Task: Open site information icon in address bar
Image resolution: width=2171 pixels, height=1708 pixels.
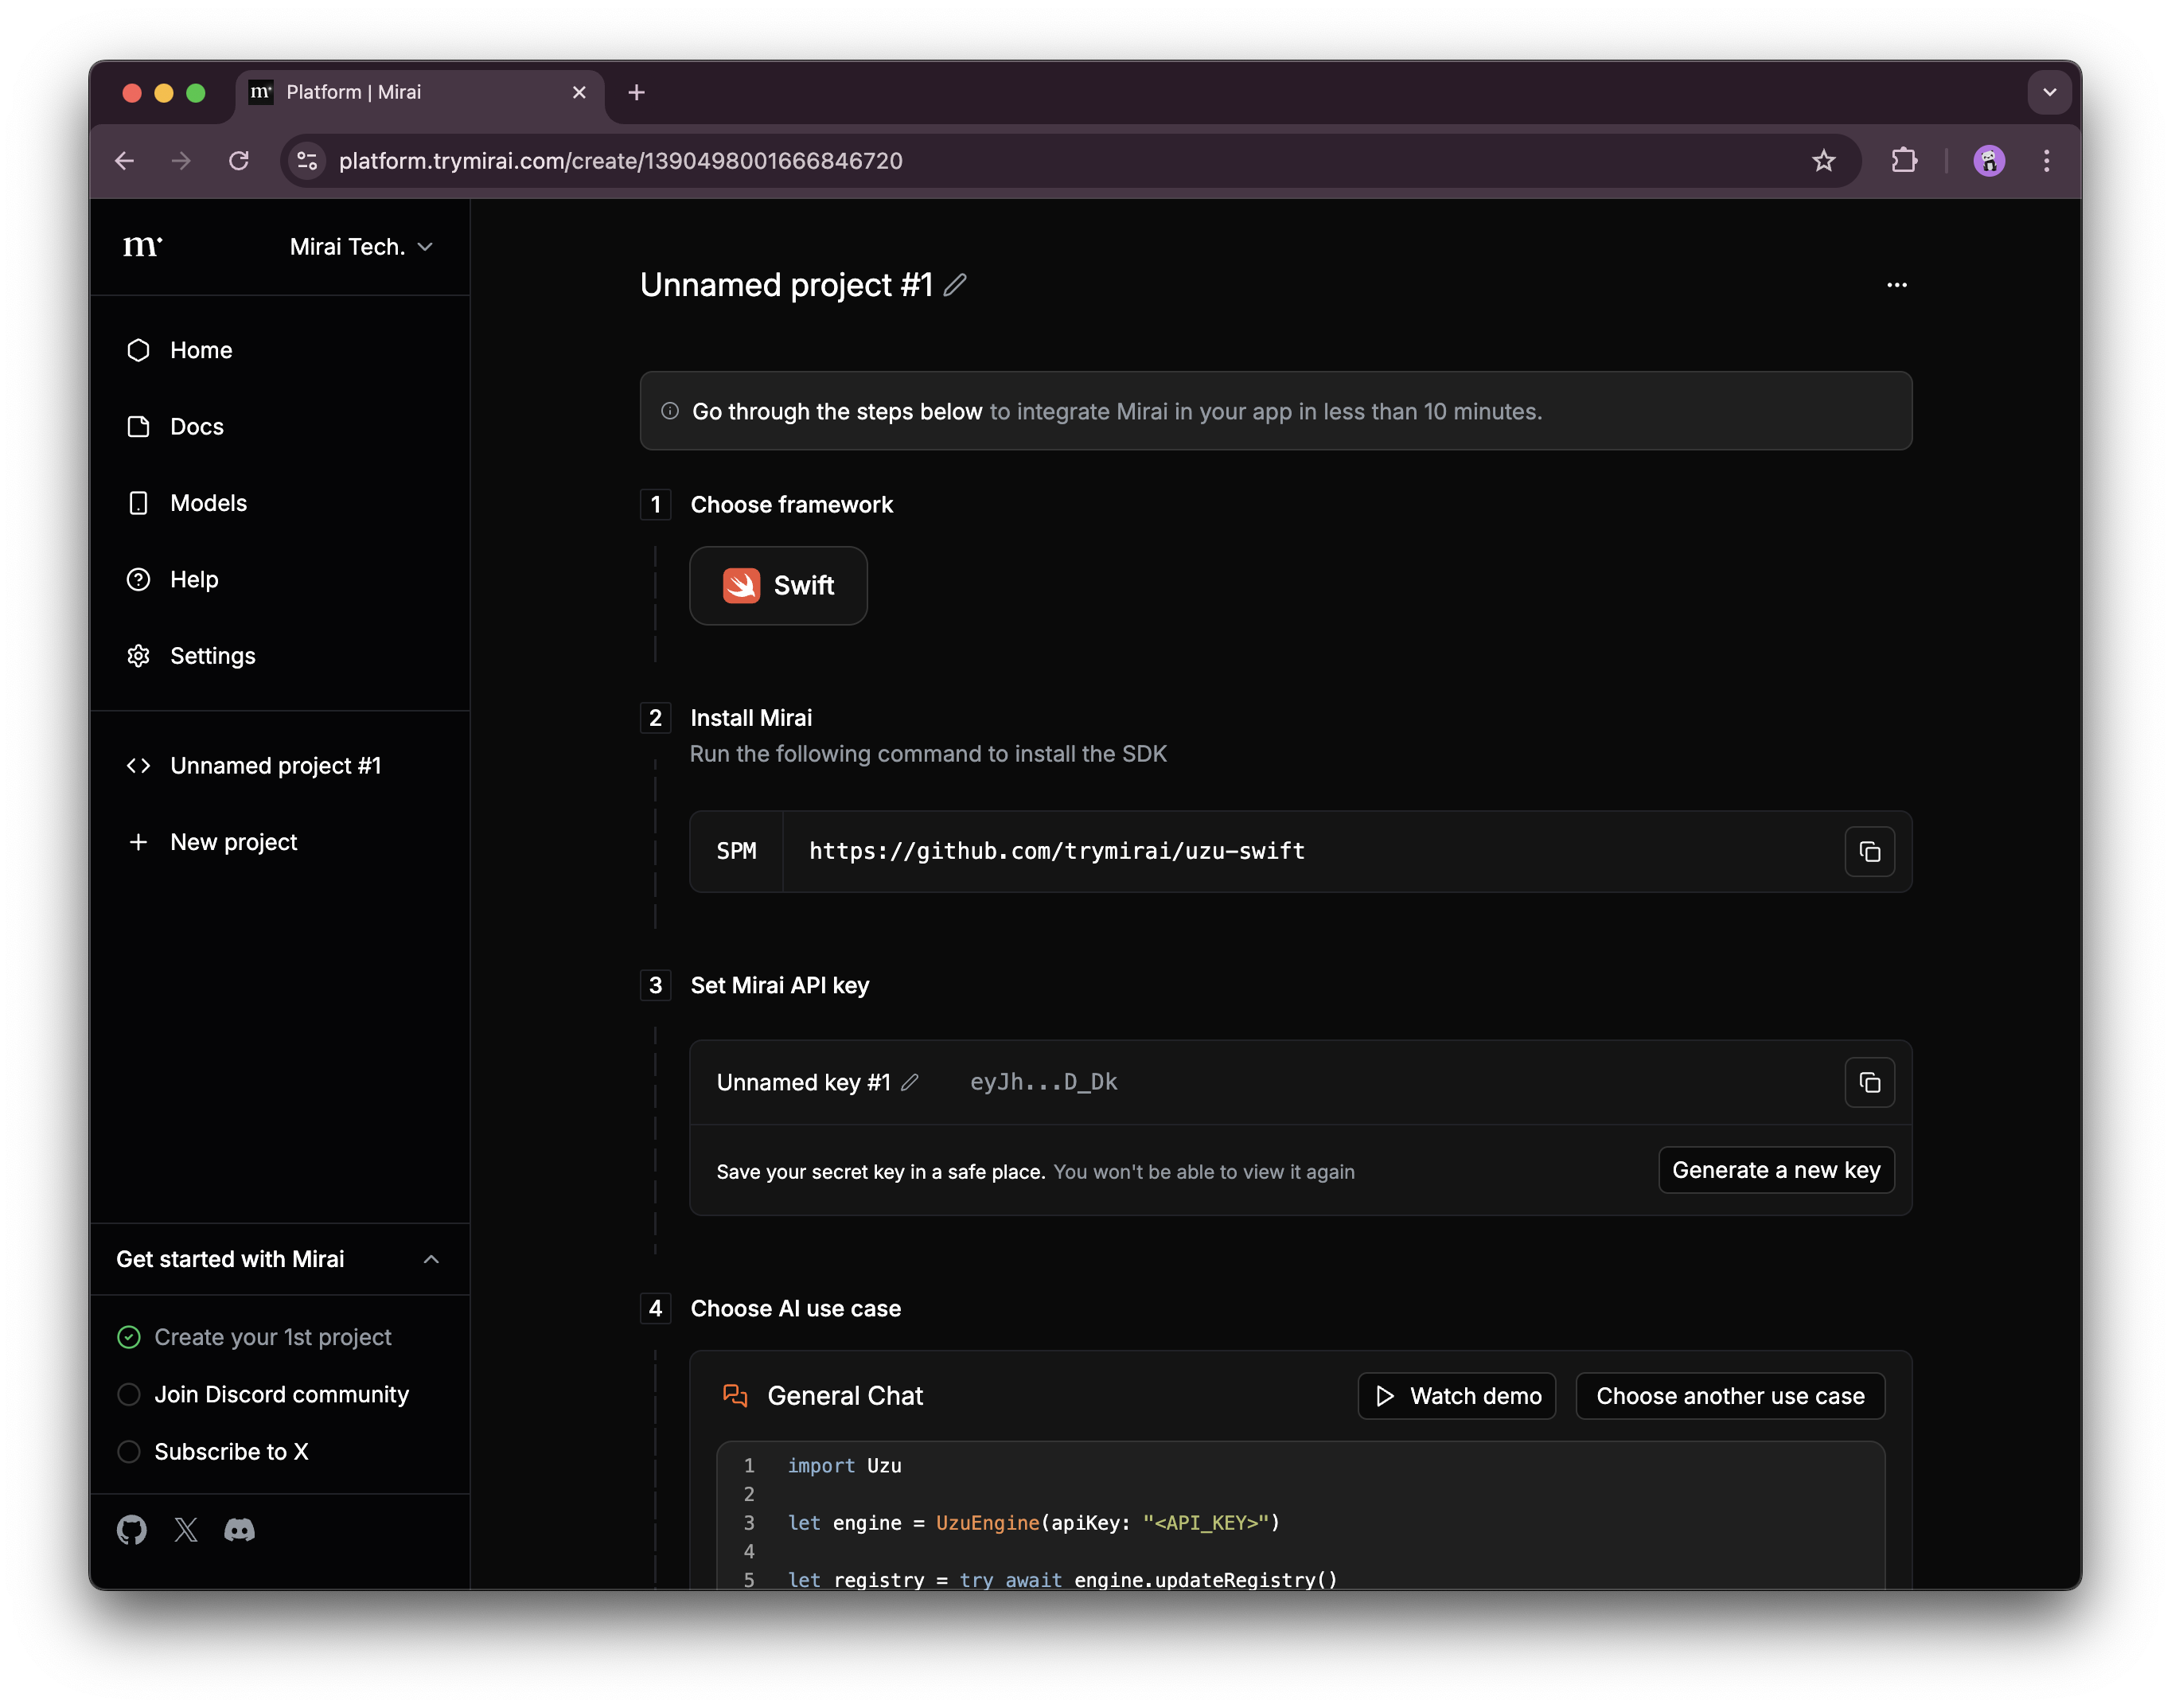Action: [308, 161]
